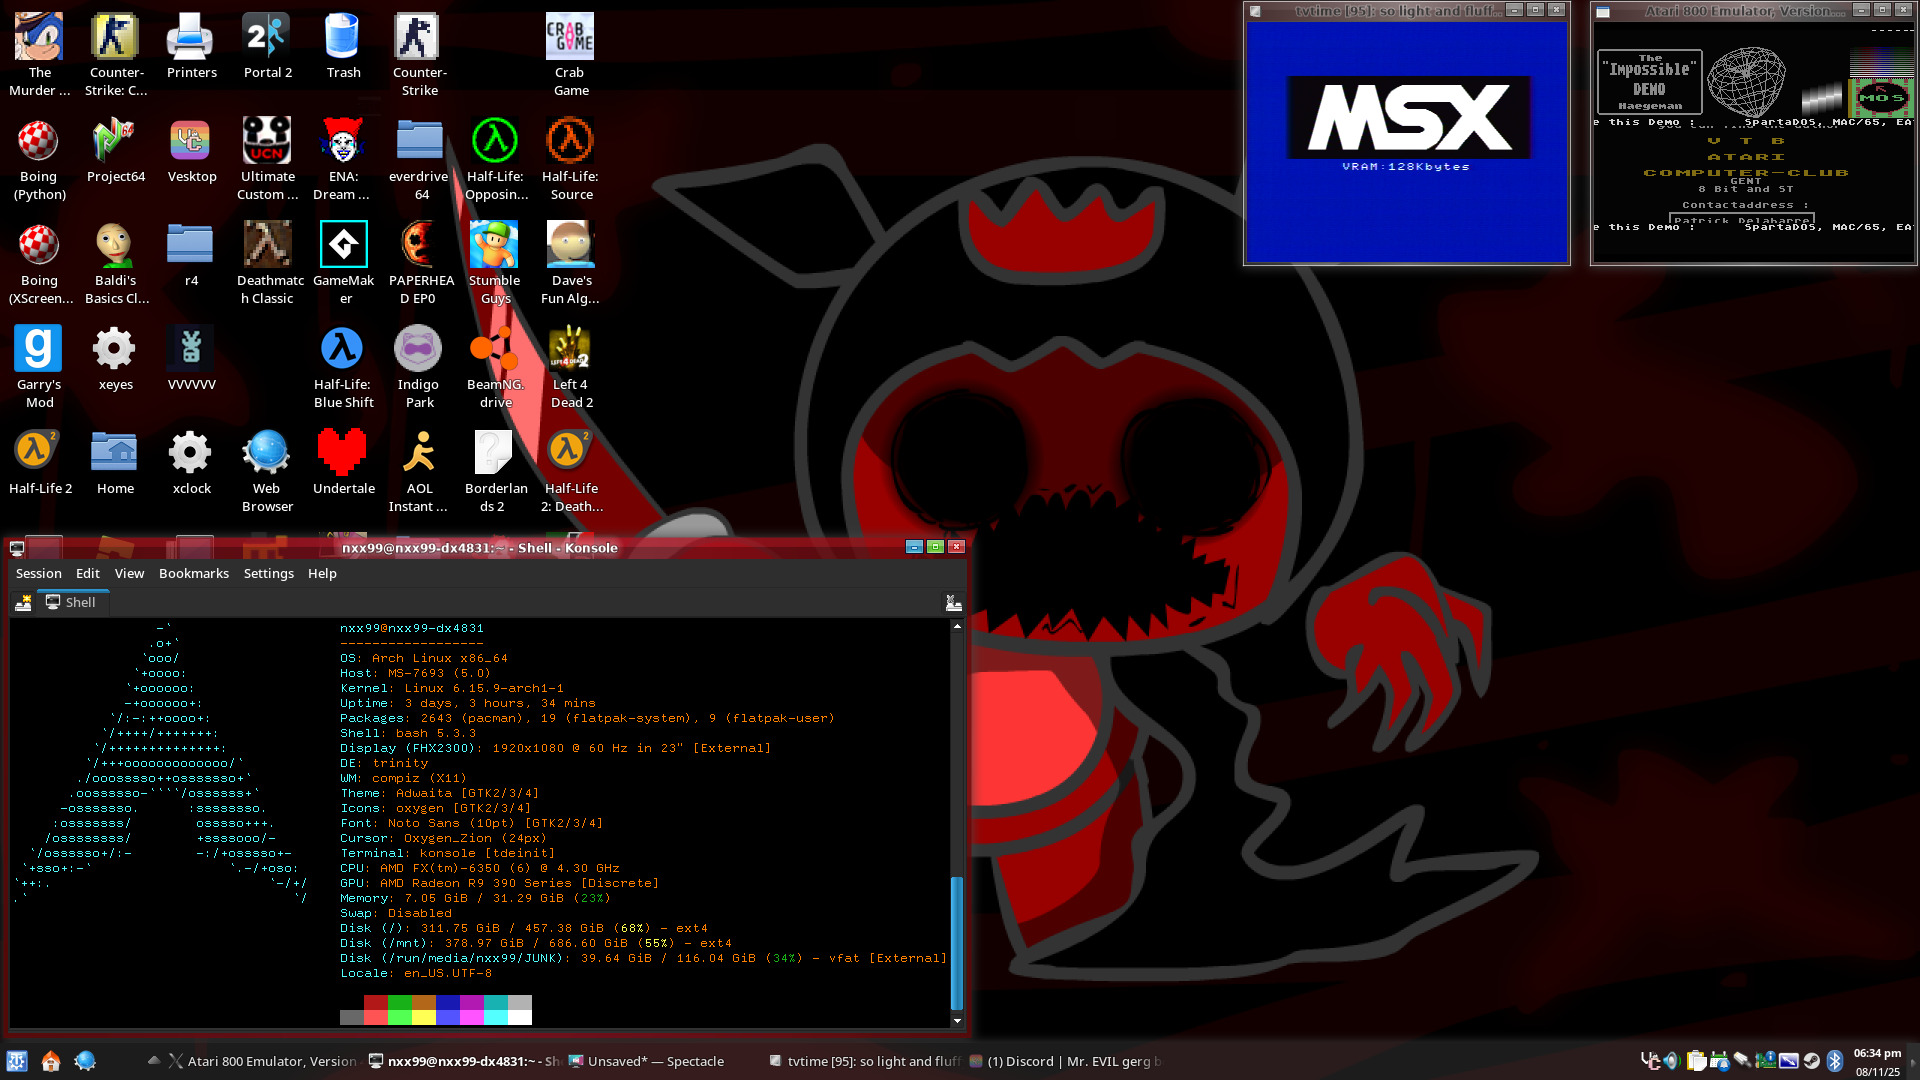Image resolution: width=1920 pixels, height=1080 pixels.
Task: Launch VVVVVV desktop icon
Action: click(191, 358)
